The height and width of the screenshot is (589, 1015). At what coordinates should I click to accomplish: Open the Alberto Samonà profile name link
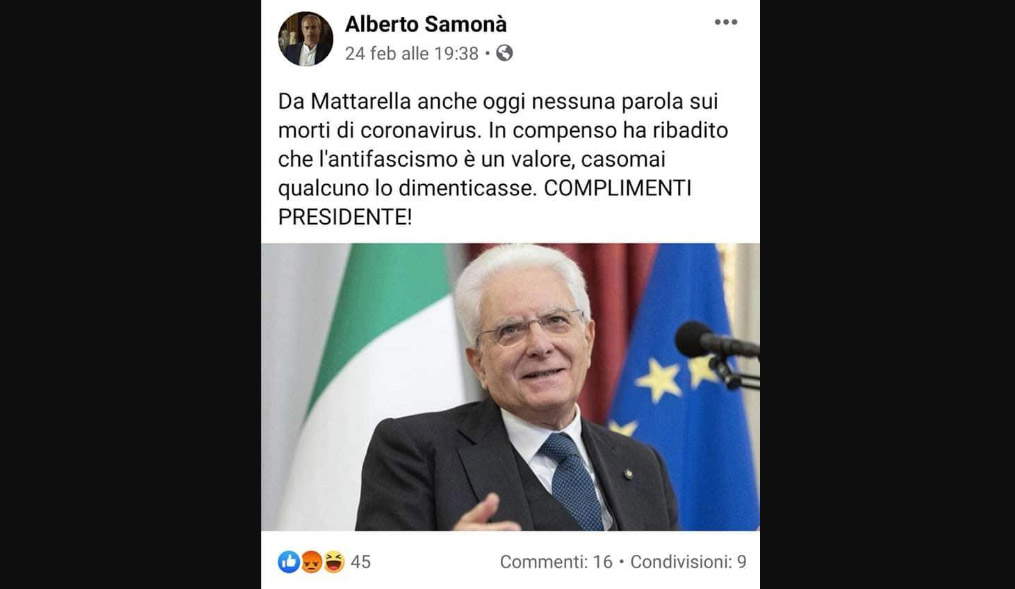coord(426,24)
